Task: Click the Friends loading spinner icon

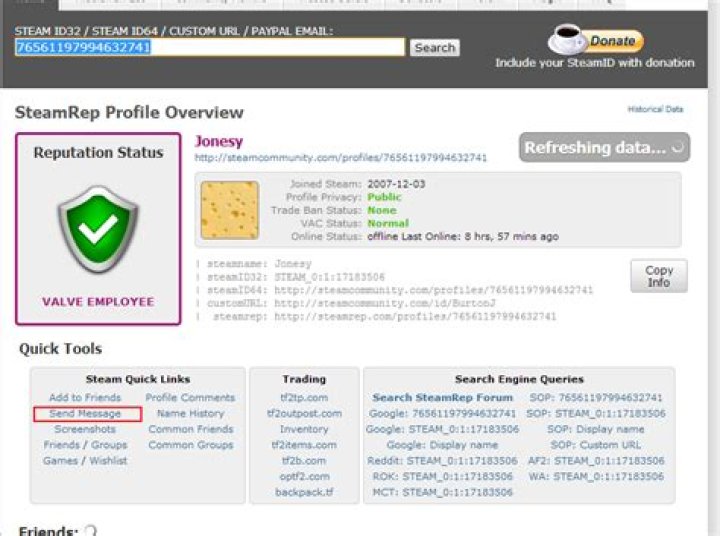Action: [90, 531]
